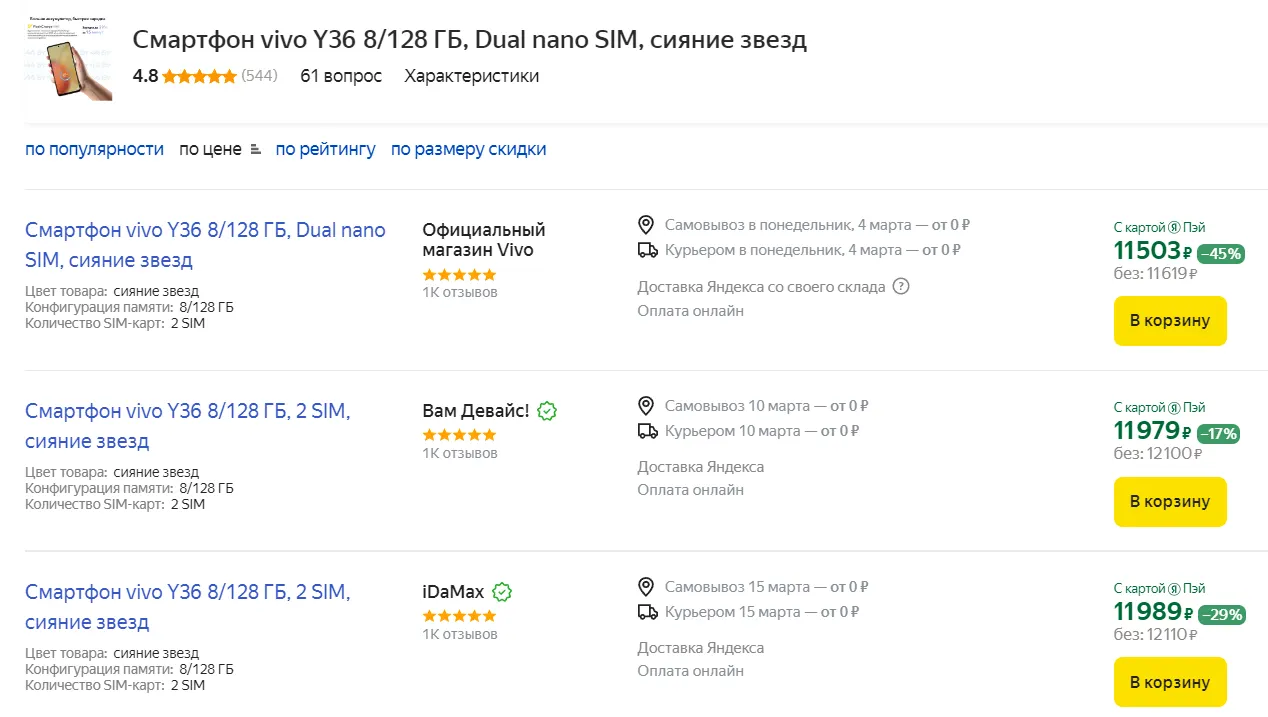Viewport: 1268px width, 717px height.
Task: Select the 'по цене' sort option
Action: click(210, 149)
